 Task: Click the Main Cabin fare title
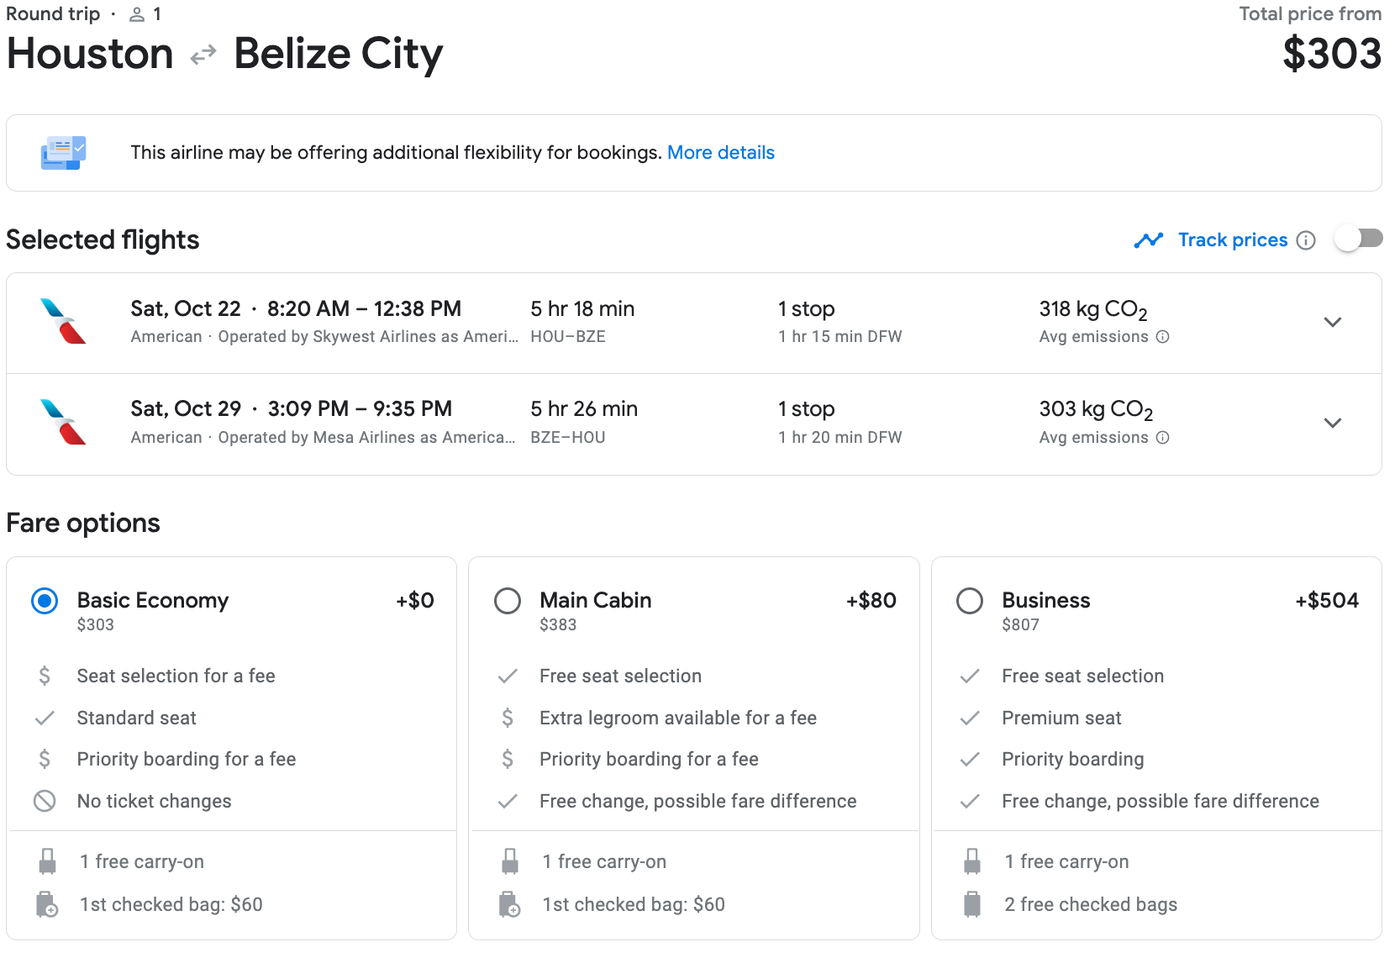595,600
